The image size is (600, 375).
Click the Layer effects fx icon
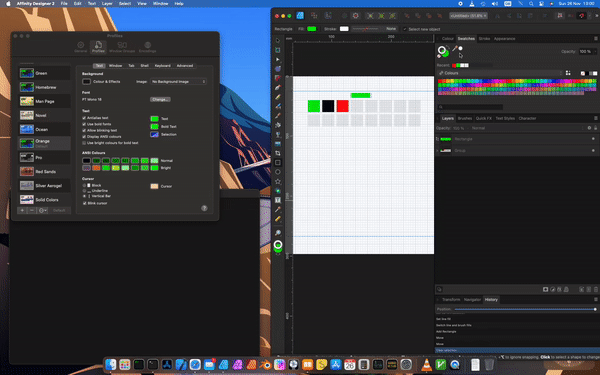tap(559, 289)
